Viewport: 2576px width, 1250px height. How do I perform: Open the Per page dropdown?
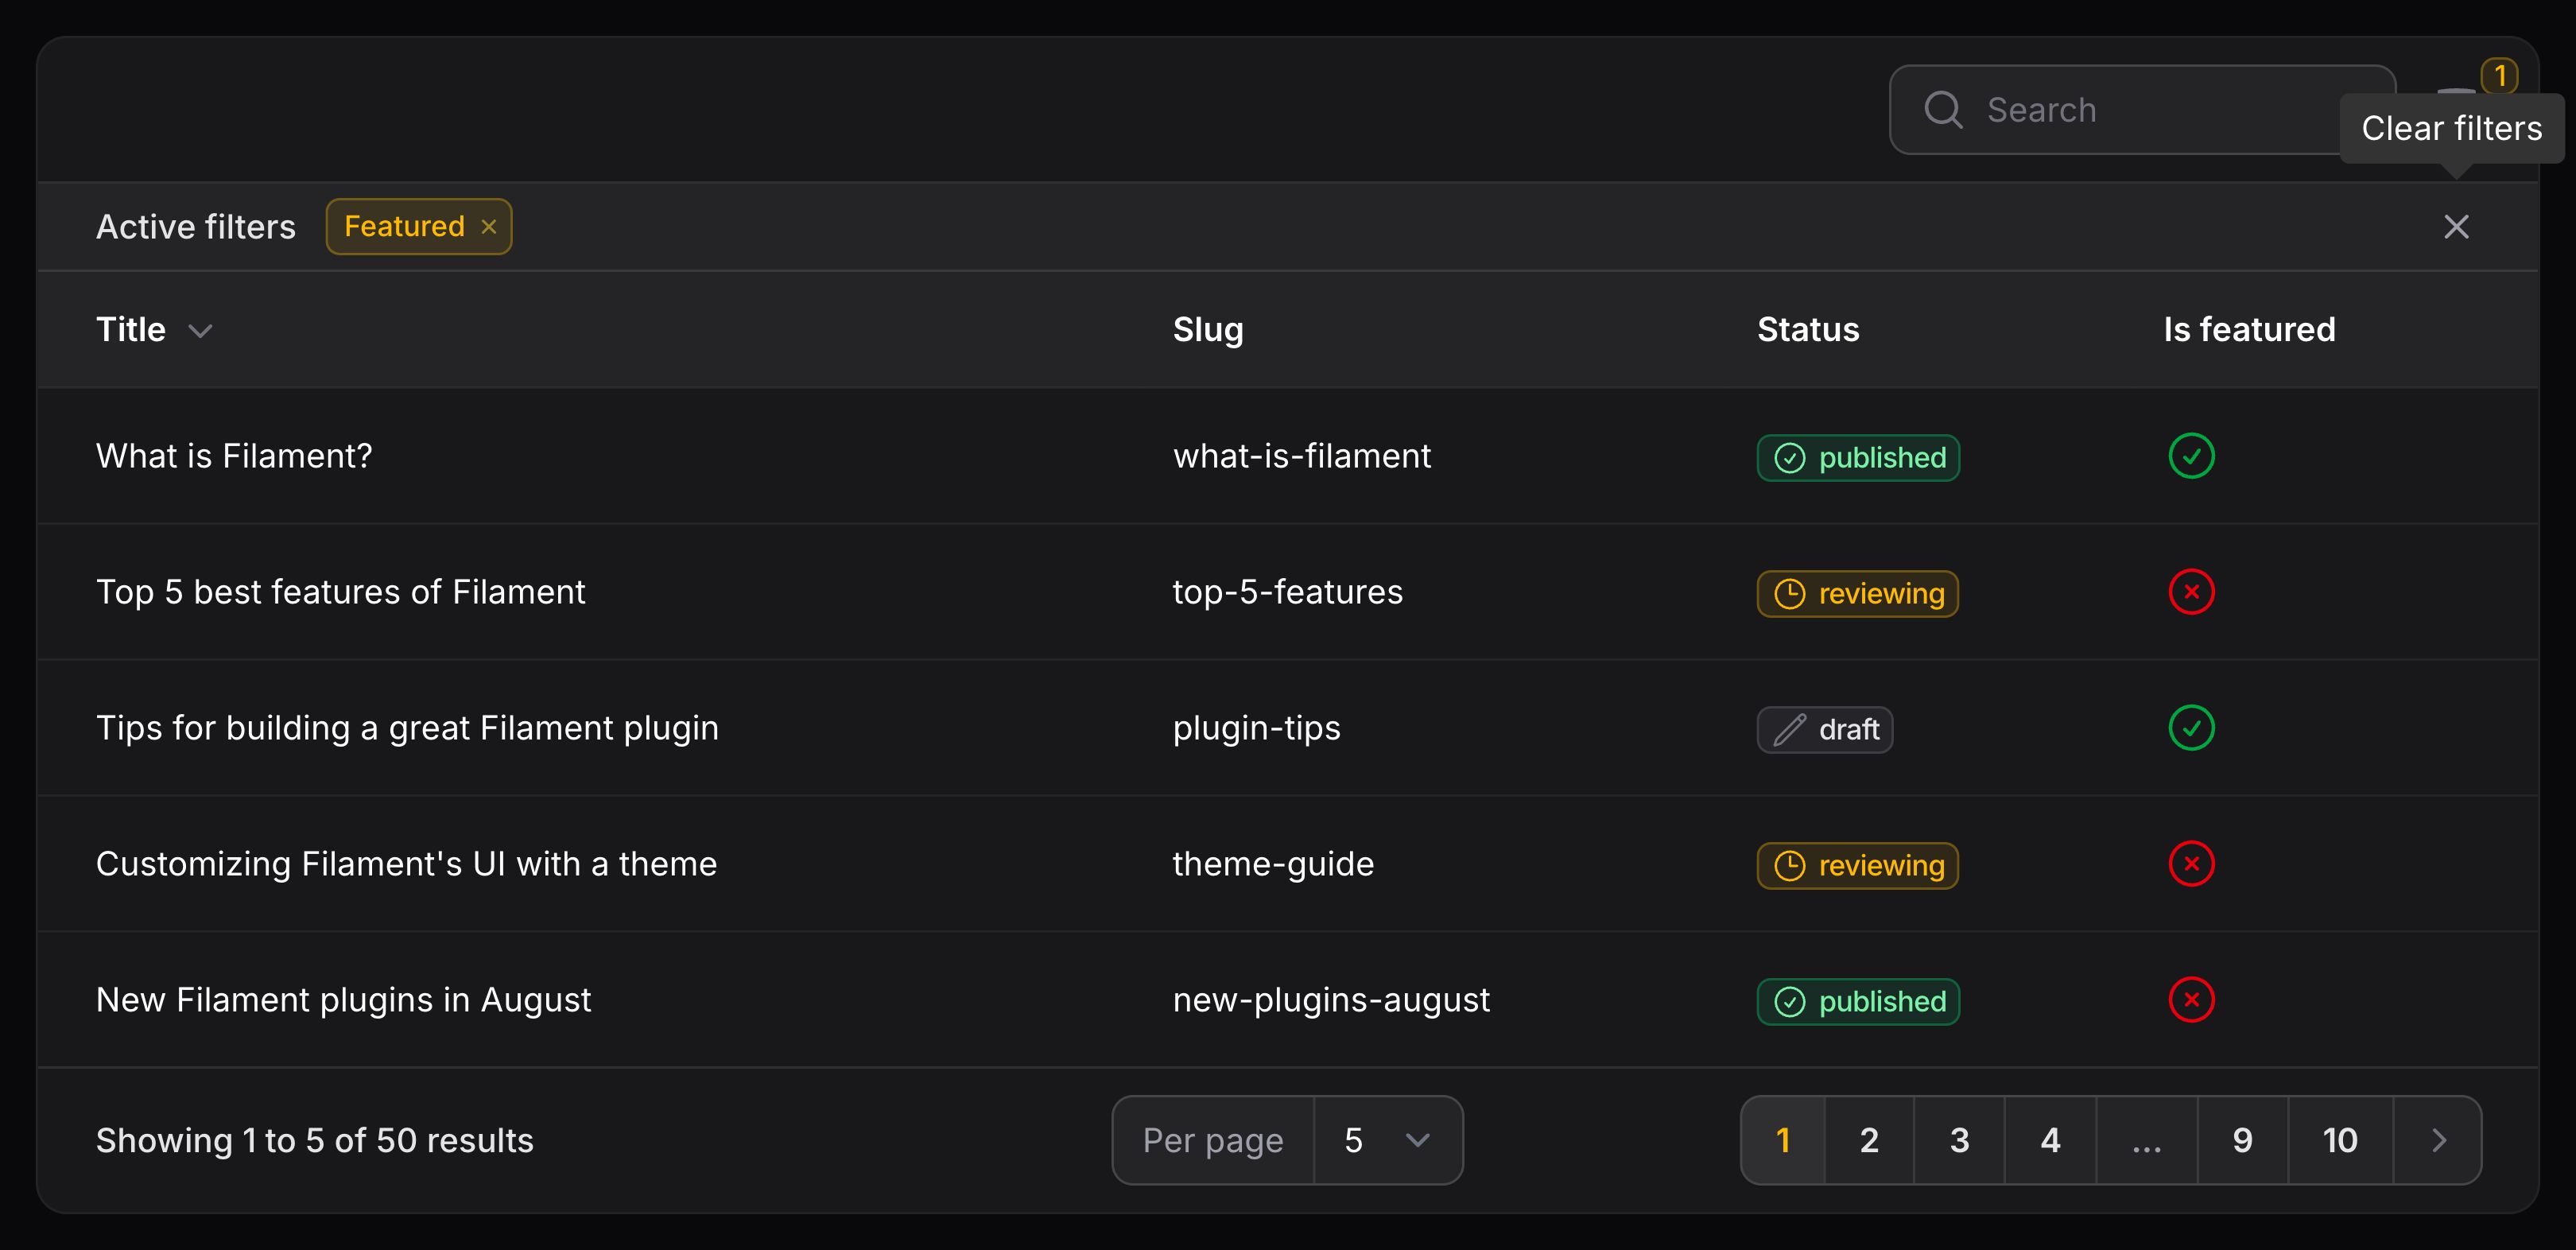[1388, 1140]
